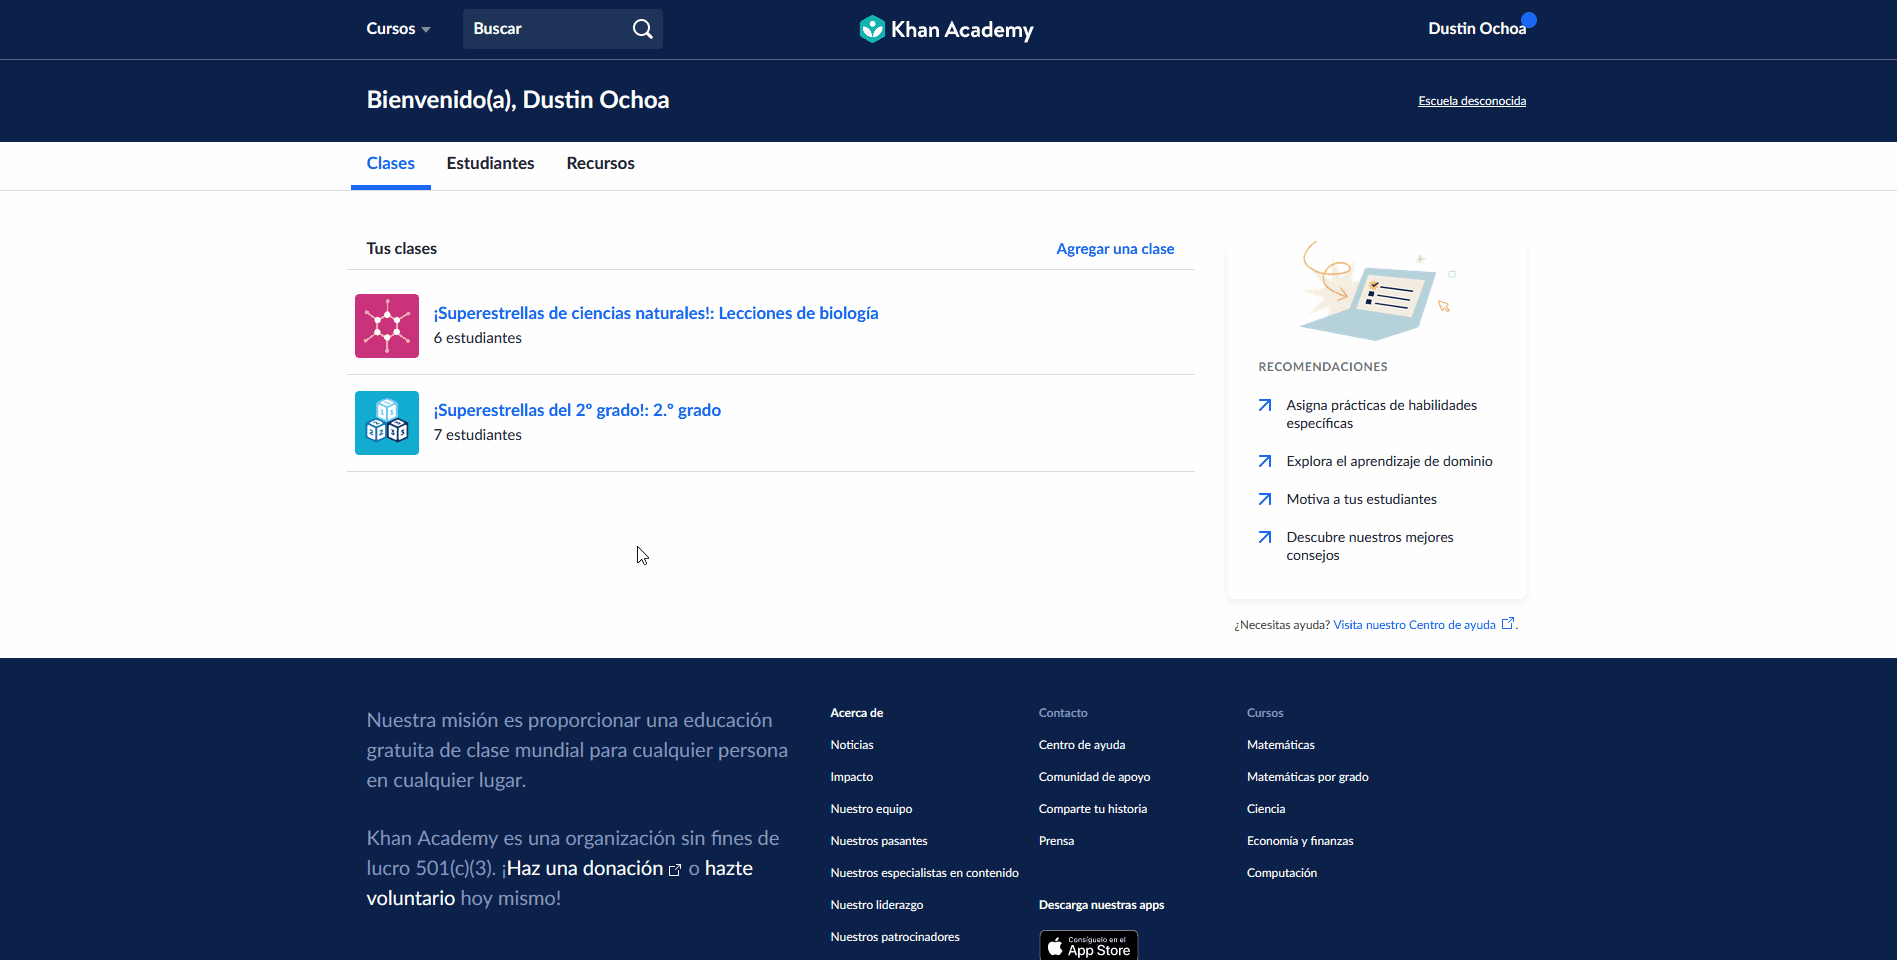The width and height of the screenshot is (1897, 960).
Task: Click the 7 estudiantes text
Action: point(478,435)
